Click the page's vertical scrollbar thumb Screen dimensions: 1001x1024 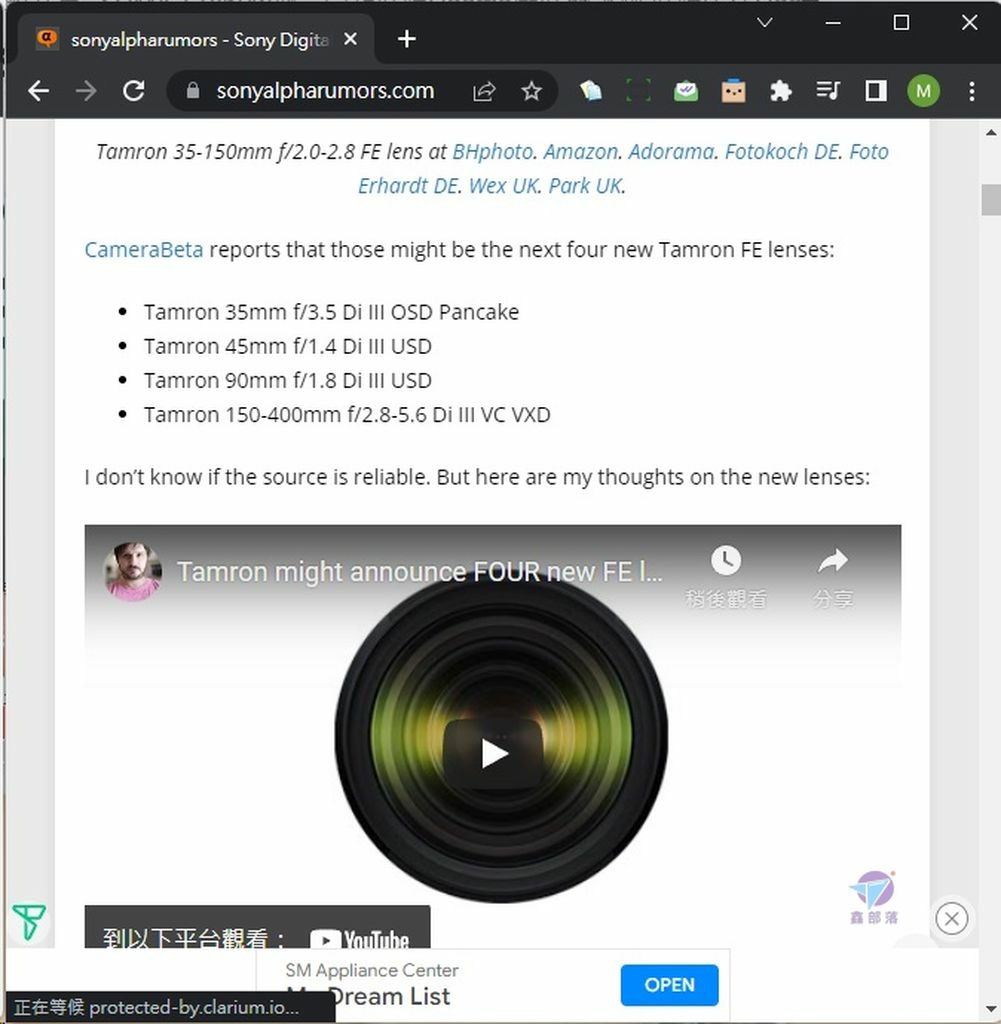[991, 199]
